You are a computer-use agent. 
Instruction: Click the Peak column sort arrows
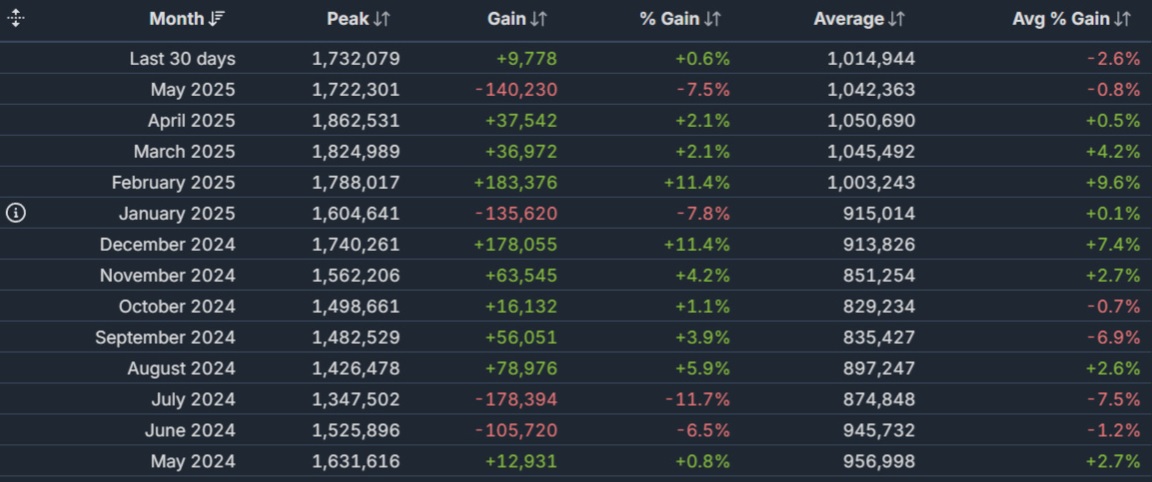(x=382, y=19)
